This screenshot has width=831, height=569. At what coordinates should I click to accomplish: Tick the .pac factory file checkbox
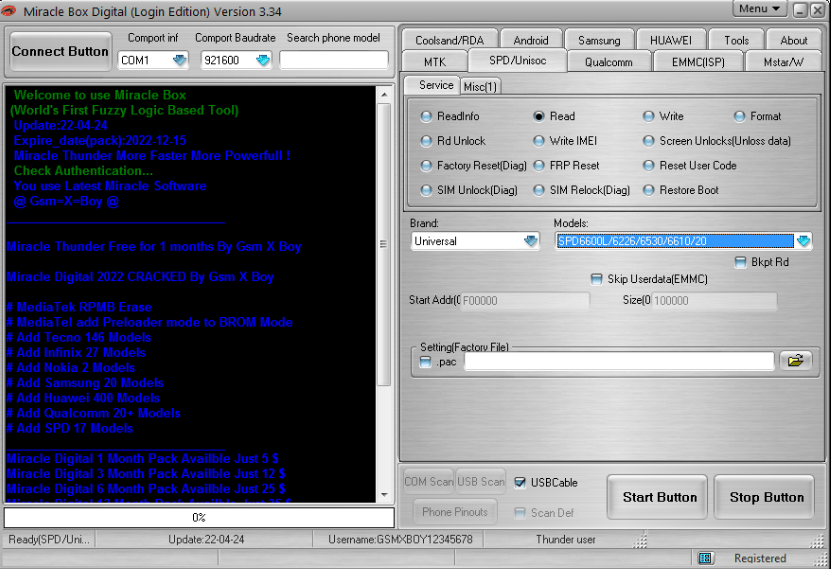tap(425, 362)
